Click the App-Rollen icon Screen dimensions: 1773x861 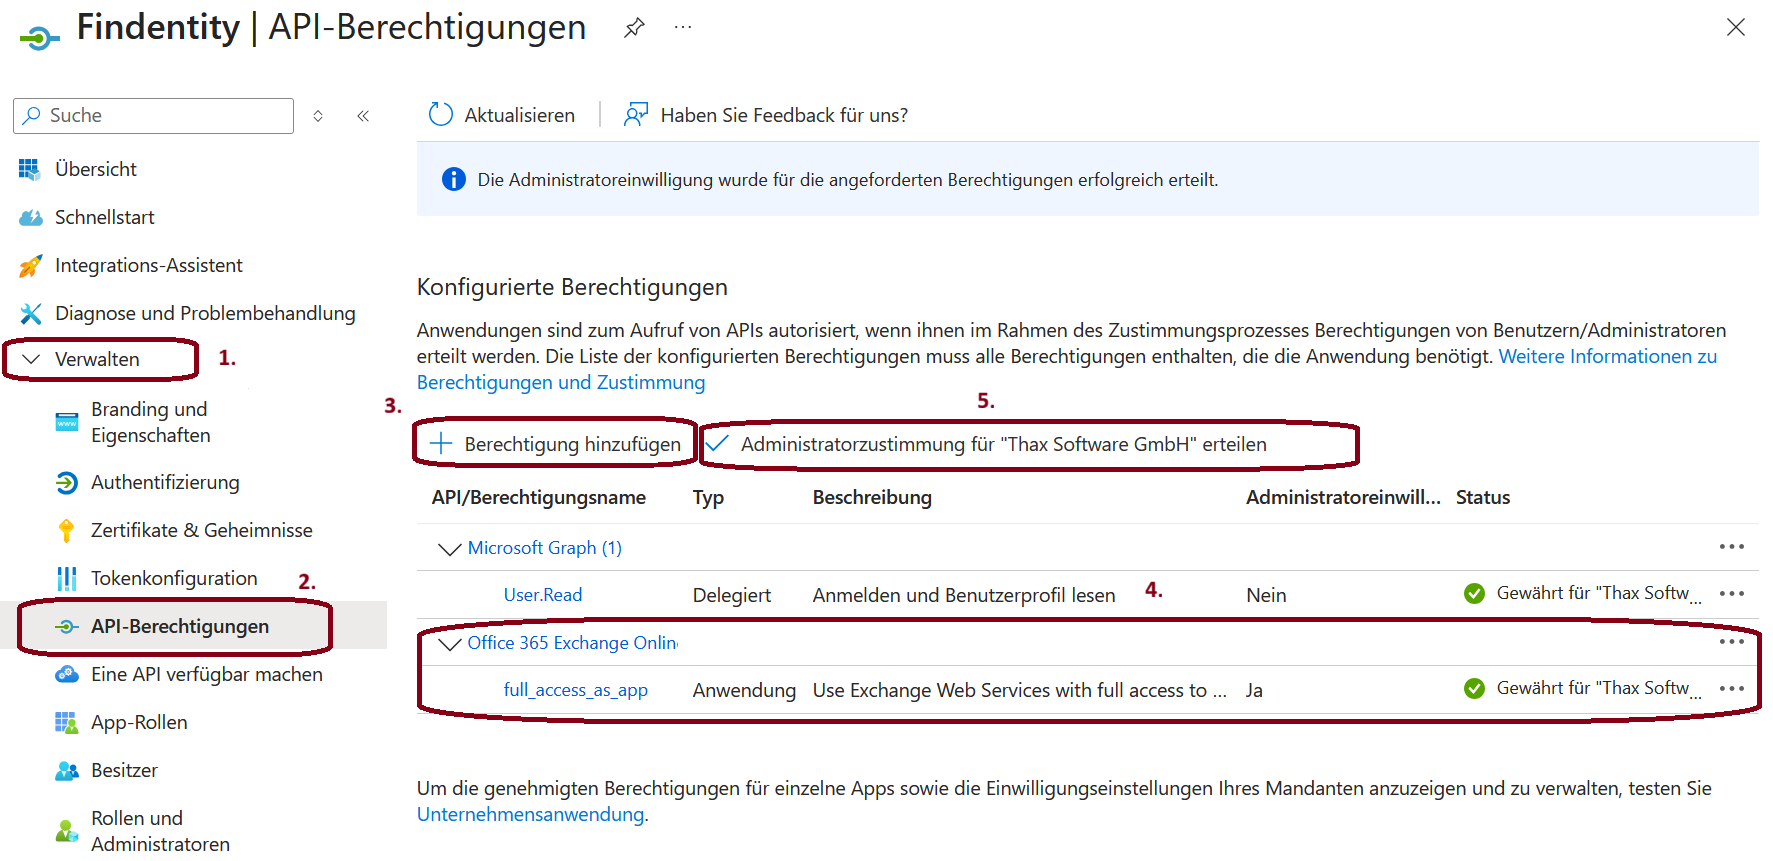[67, 722]
